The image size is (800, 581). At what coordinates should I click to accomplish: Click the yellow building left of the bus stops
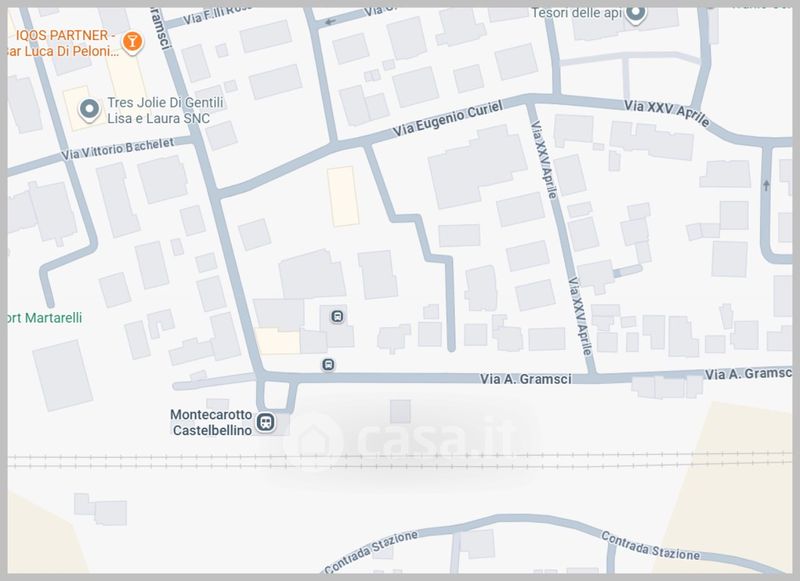pyautogui.click(x=277, y=341)
